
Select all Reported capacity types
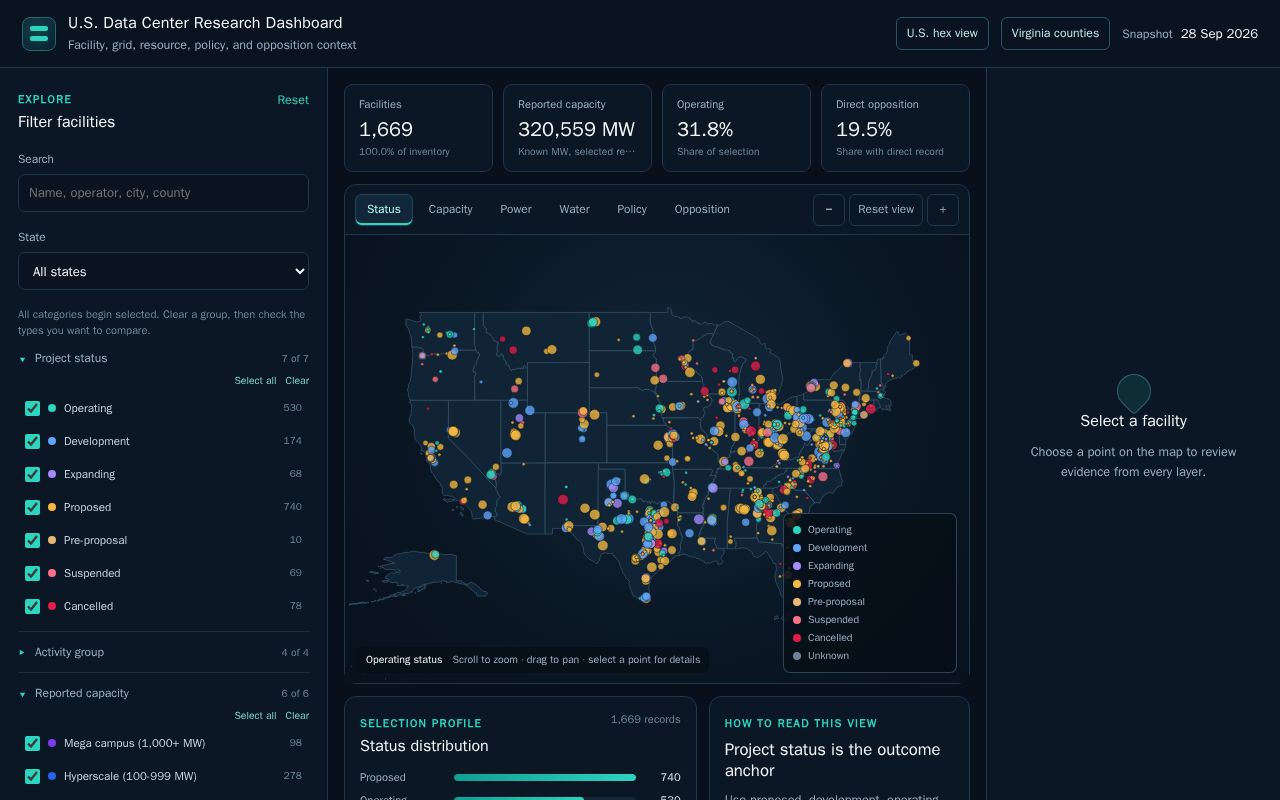point(255,716)
